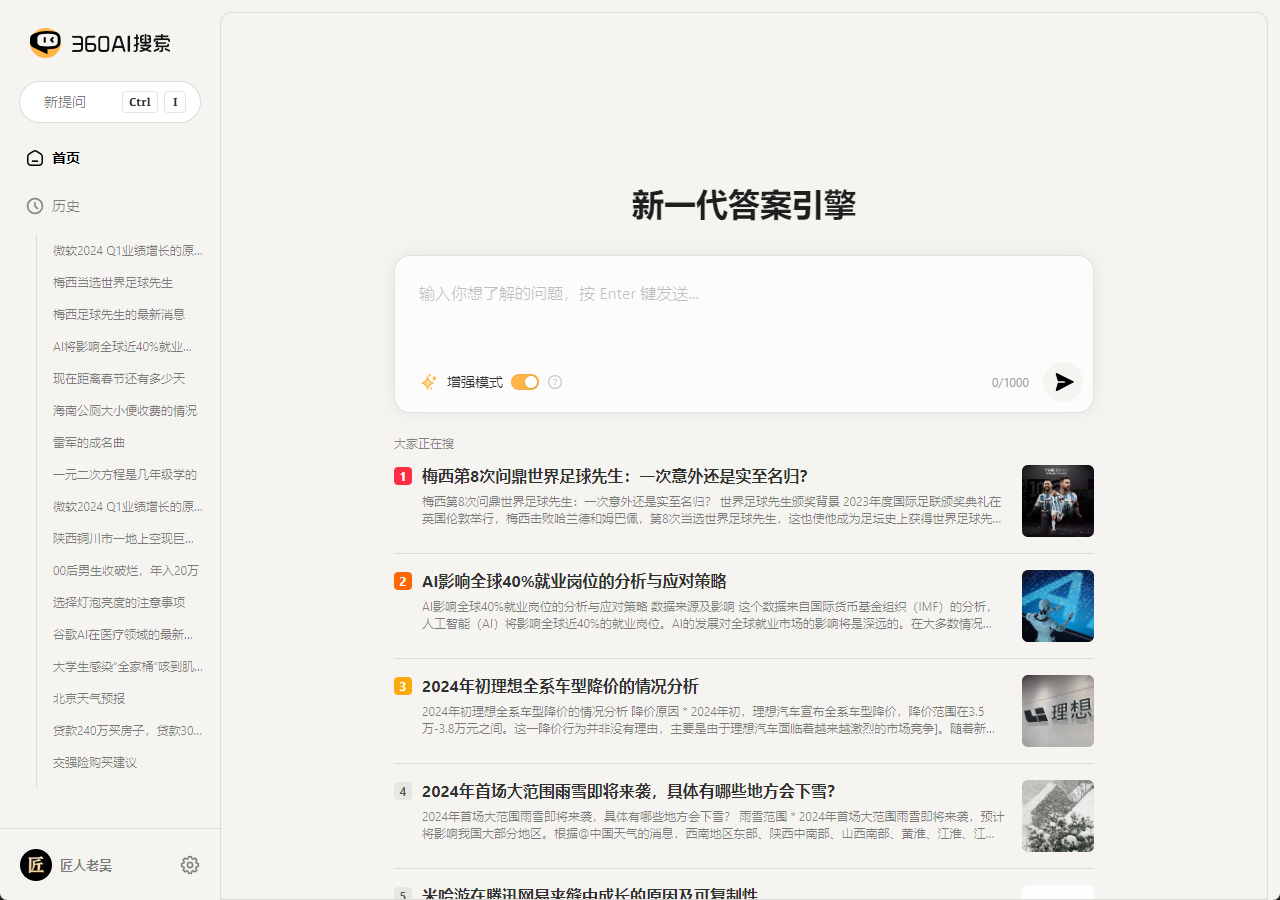Open the AI影响全球40%就业岗位 article headline
Viewport: 1280px width, 900px height.
574,581
